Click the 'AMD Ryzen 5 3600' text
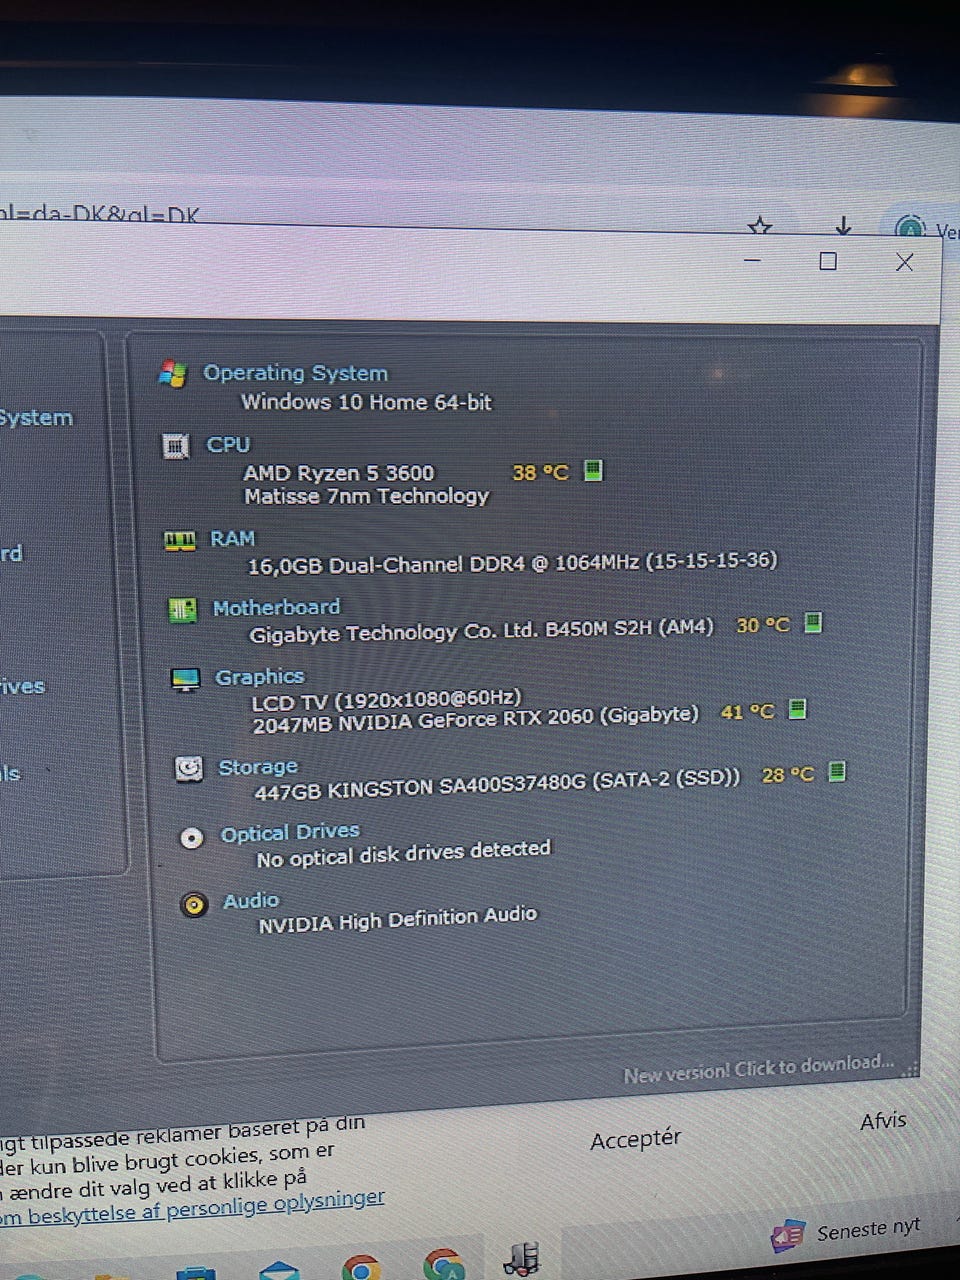 point(339,473)
